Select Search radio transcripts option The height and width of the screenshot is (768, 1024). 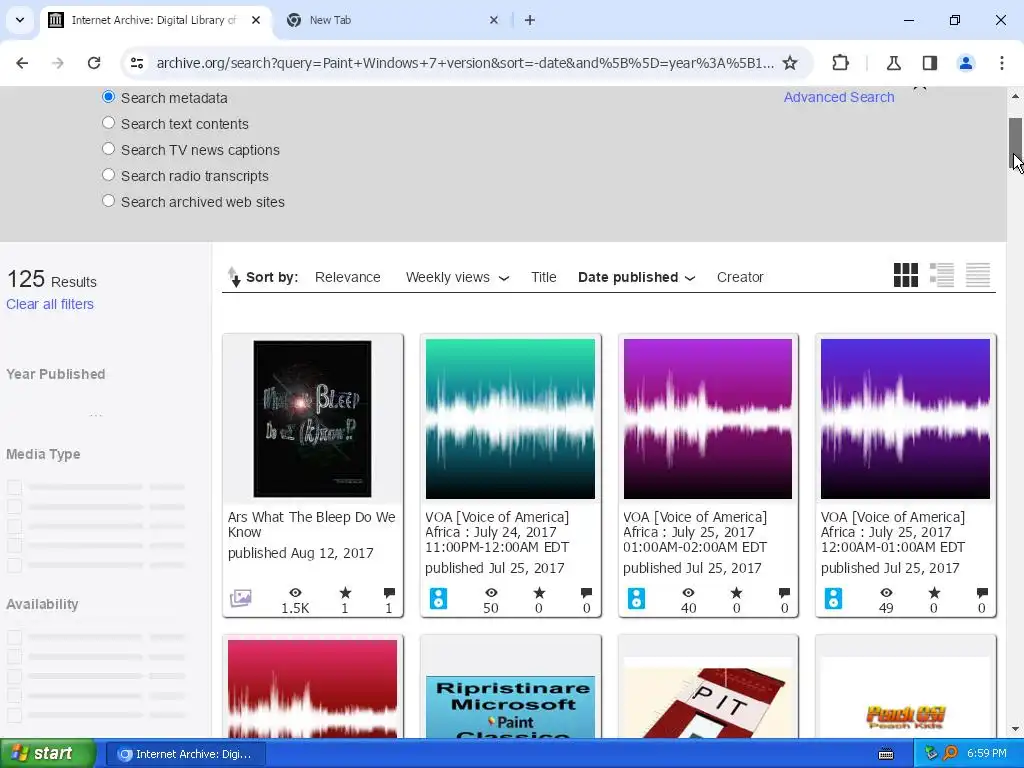108,175
